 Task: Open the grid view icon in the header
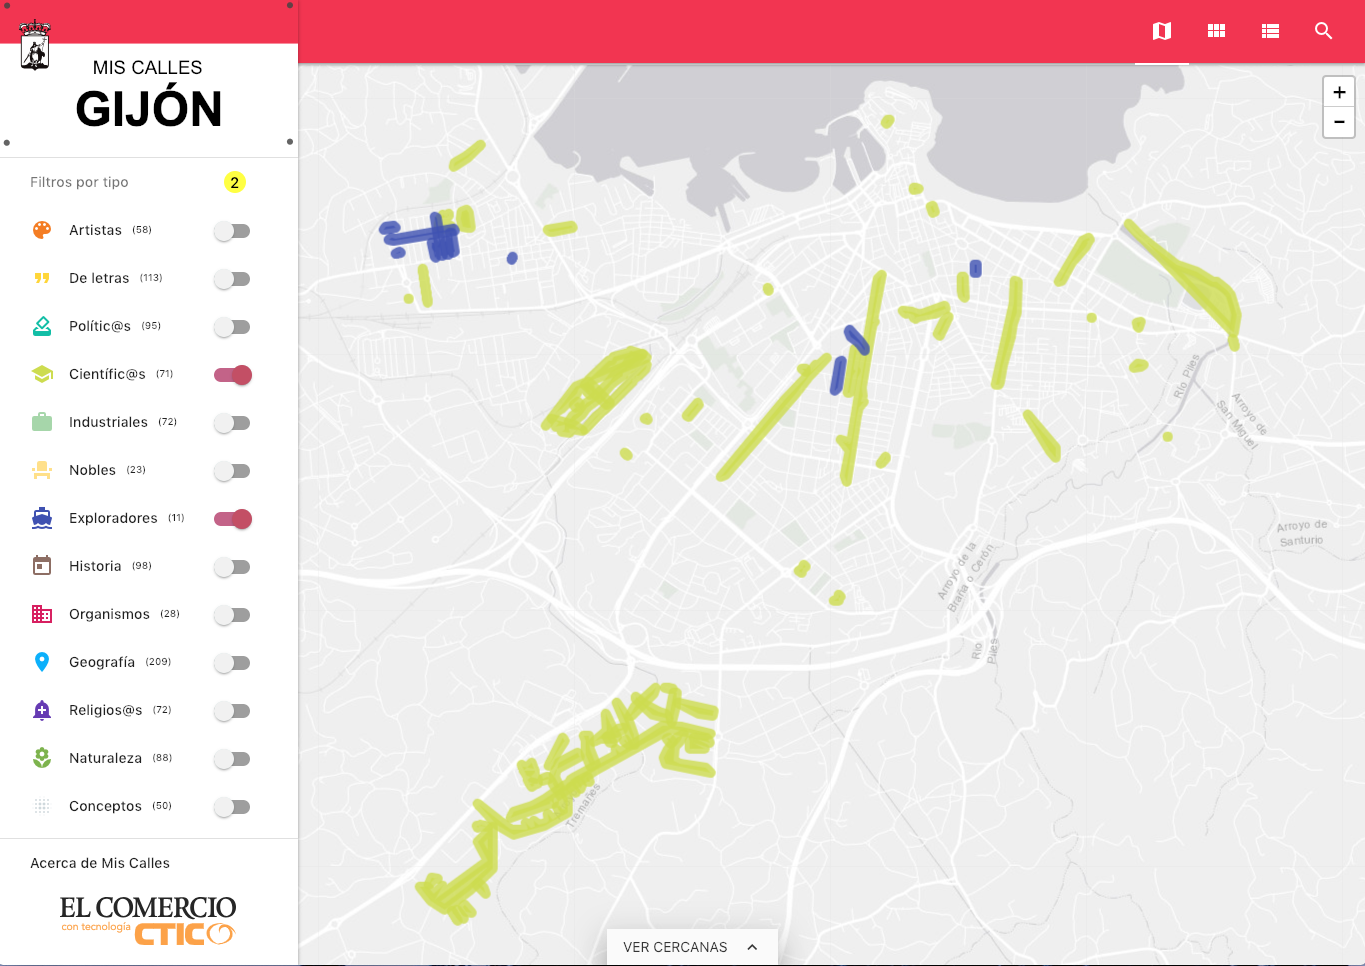tap(1216, 31)
